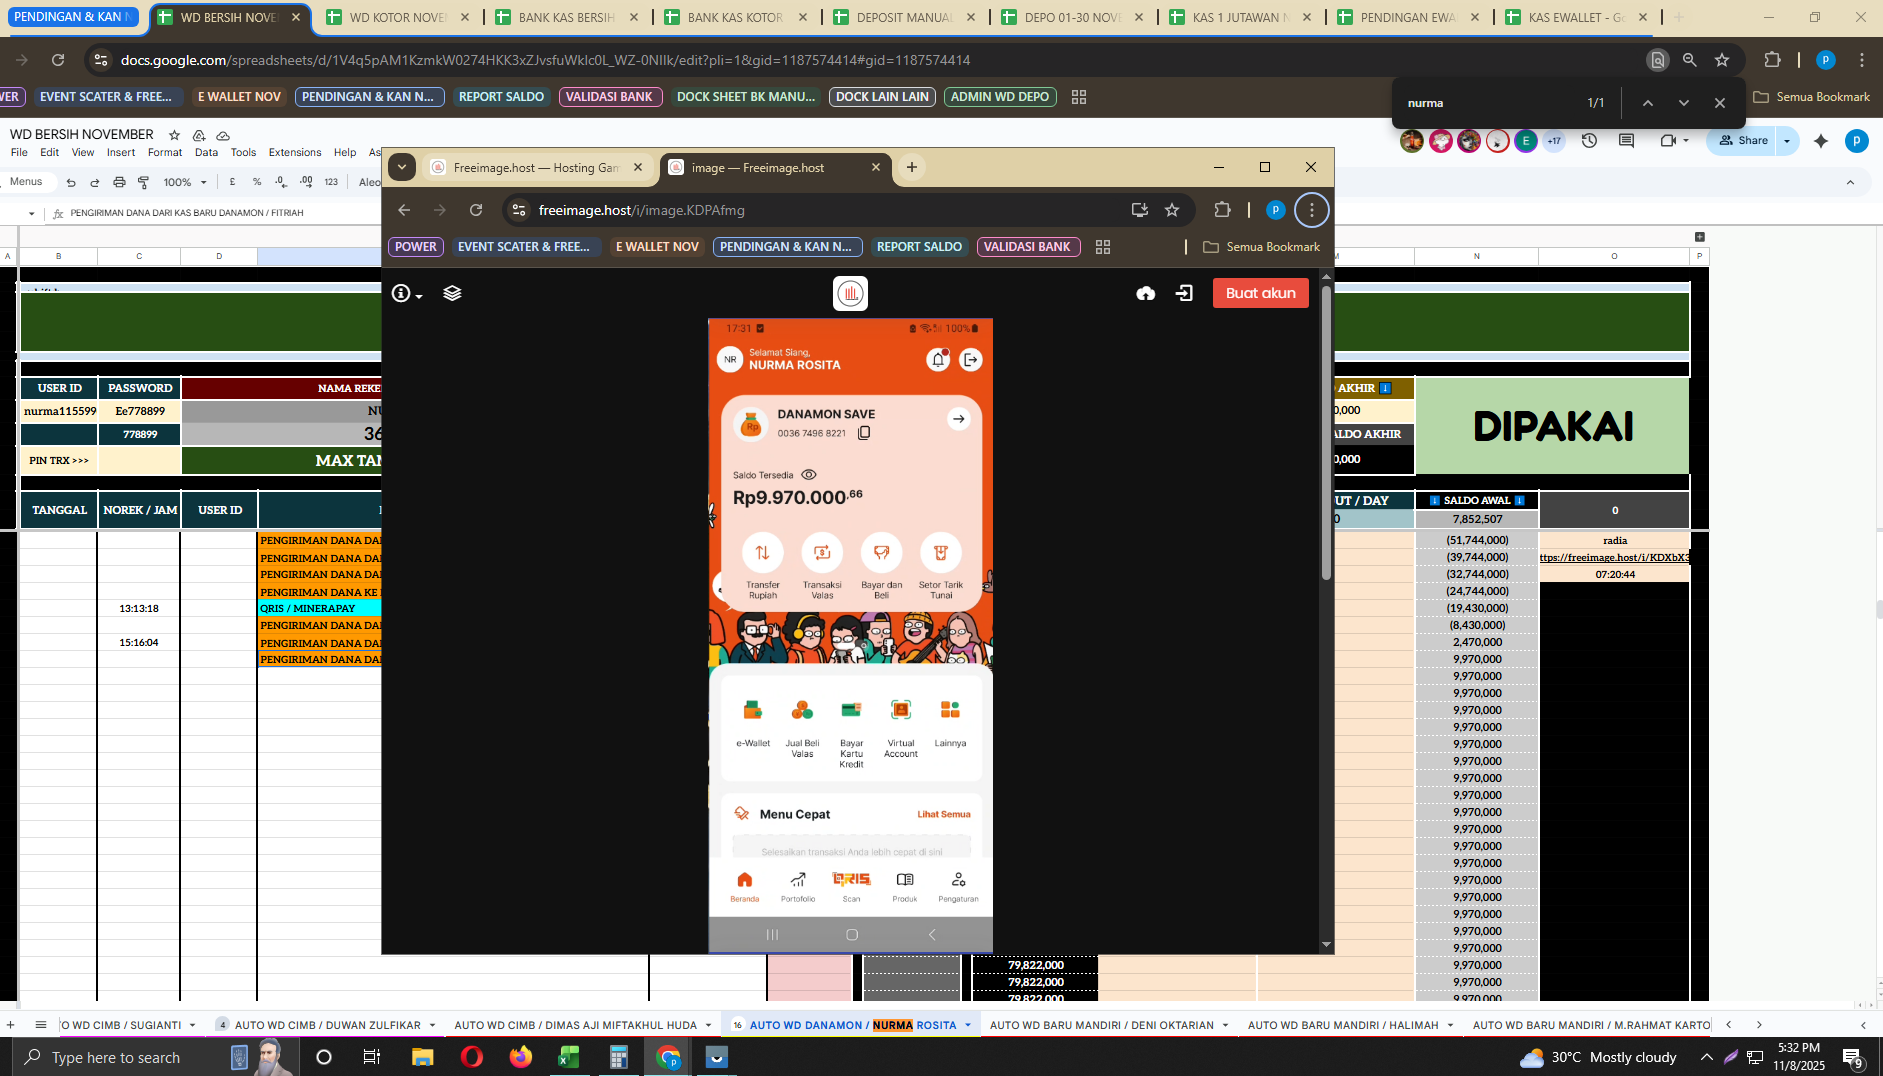
Task: Close the find bar
Action: point(1720,103)
